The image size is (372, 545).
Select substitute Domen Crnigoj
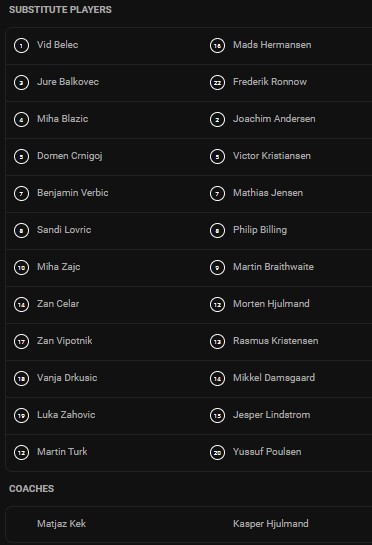[70, 156]
